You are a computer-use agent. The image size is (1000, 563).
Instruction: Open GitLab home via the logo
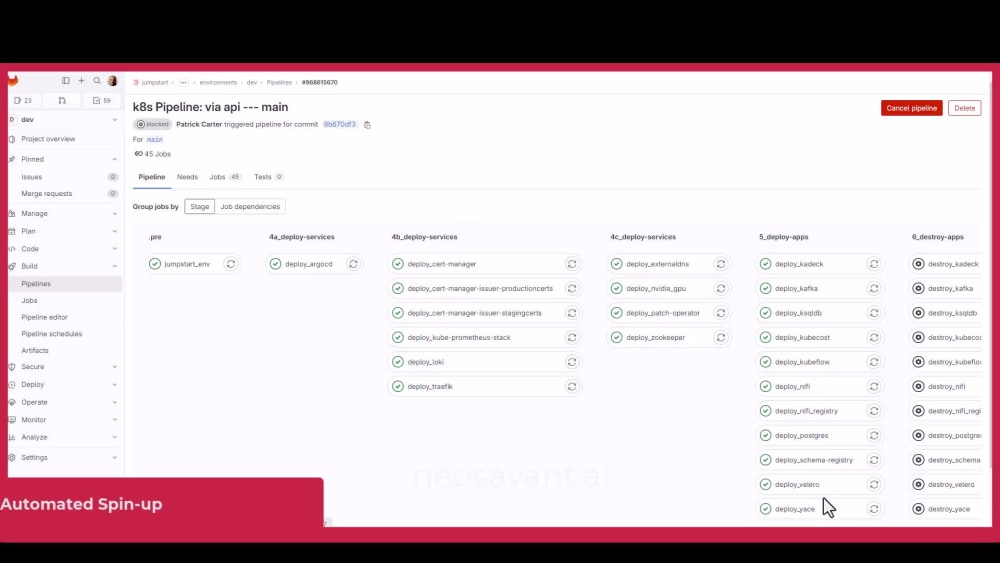pyautogui.click(x=13, y=80)
